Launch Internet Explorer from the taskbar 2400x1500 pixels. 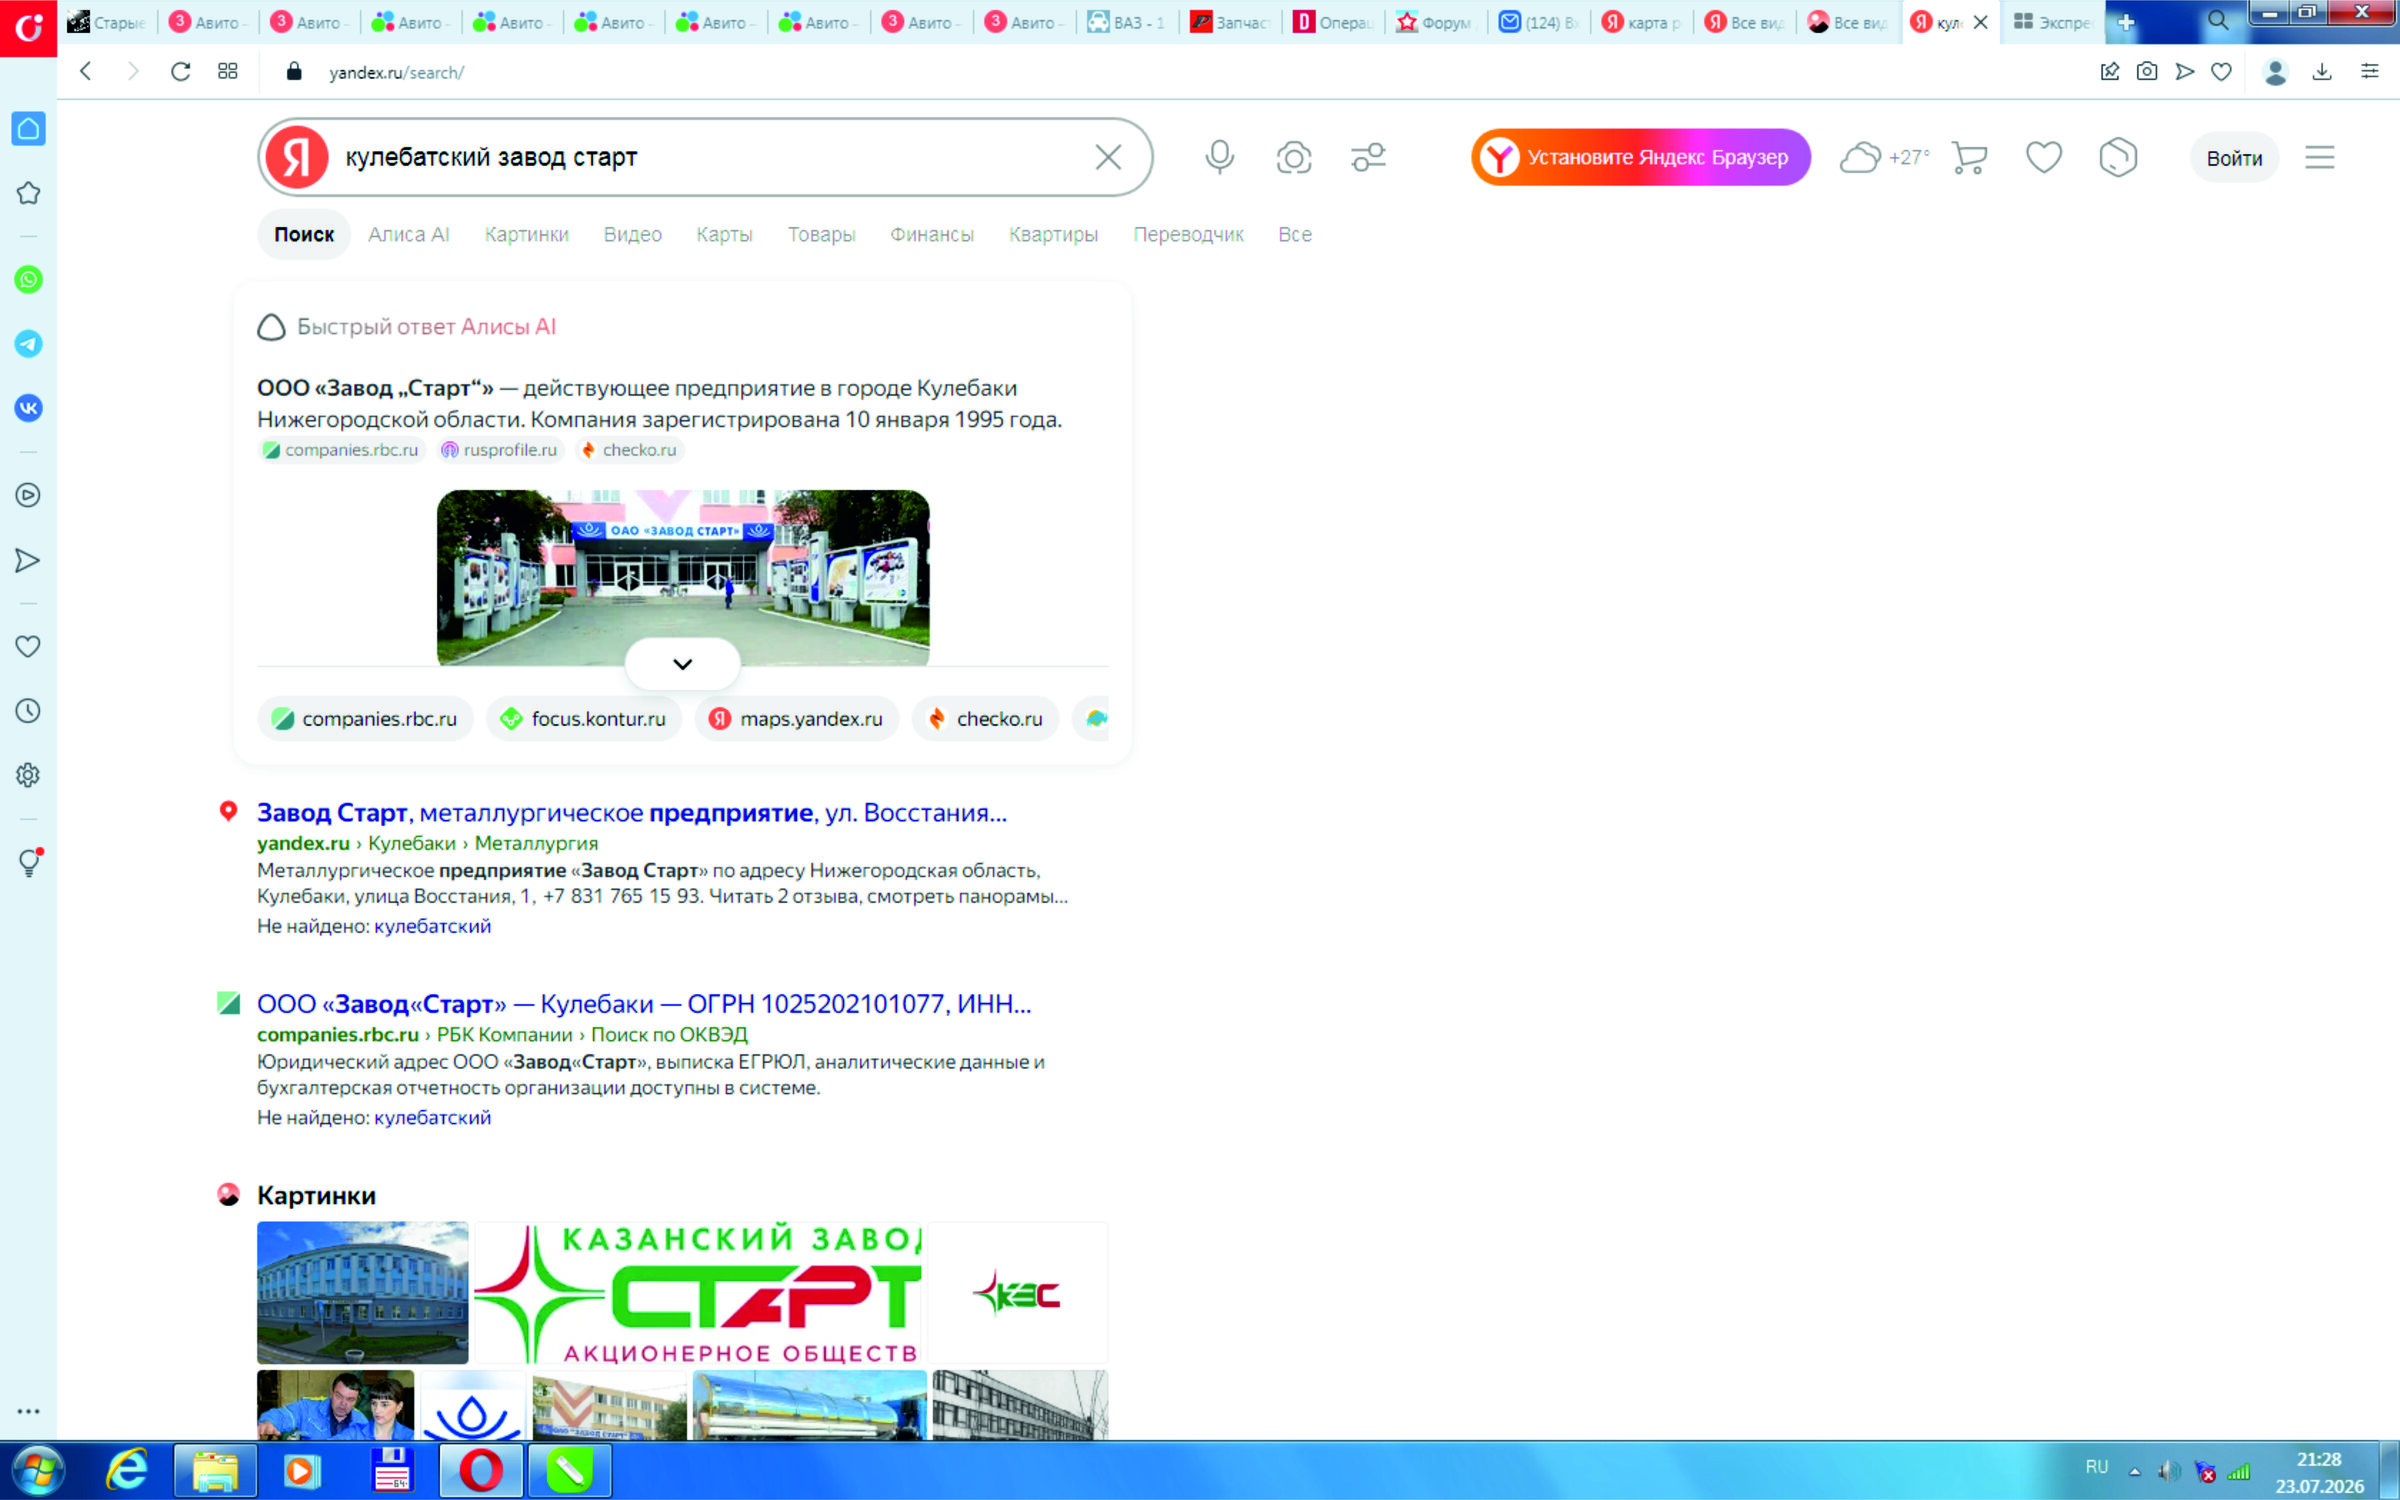pyautogui.click(x=127, y=1470)
